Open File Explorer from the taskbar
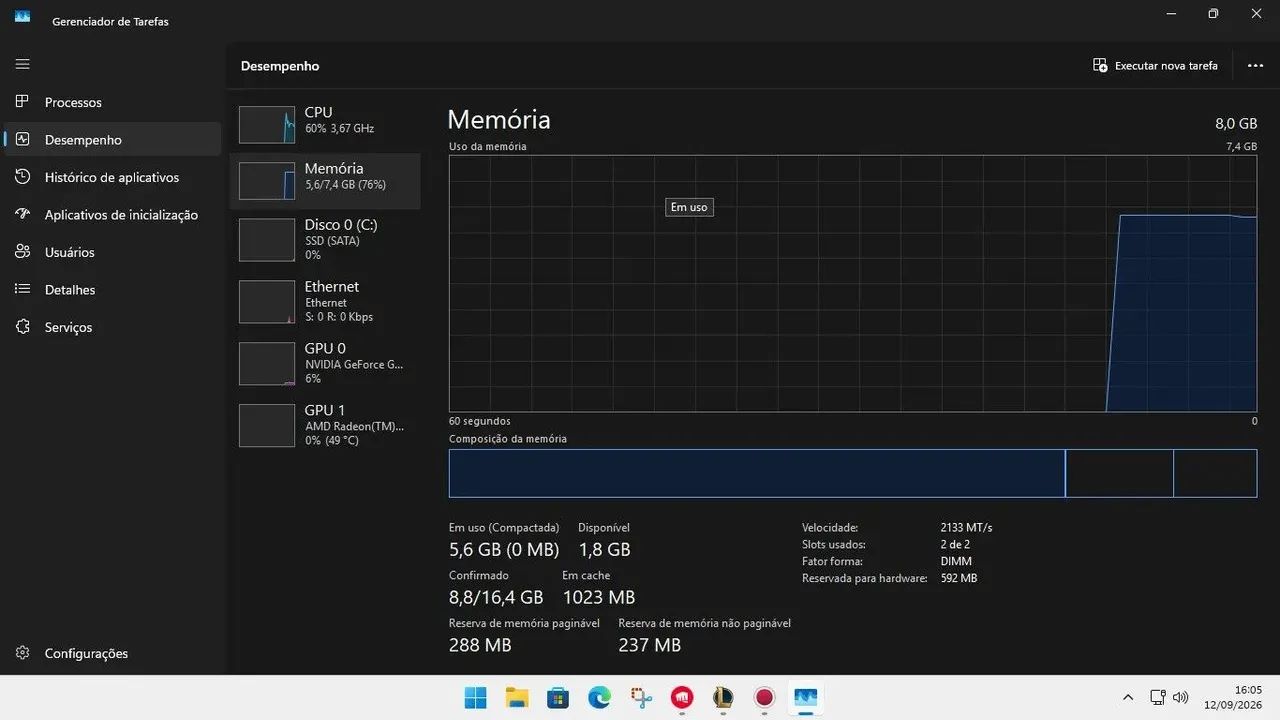1280x720 pixels. pos(517,697)
